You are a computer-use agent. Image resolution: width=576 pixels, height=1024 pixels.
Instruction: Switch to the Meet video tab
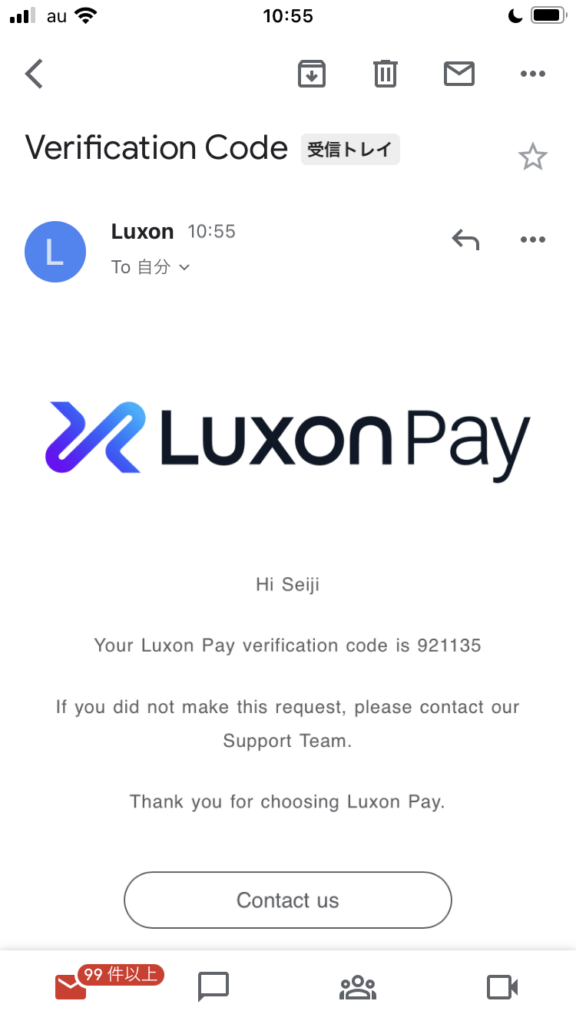point(502,987)
